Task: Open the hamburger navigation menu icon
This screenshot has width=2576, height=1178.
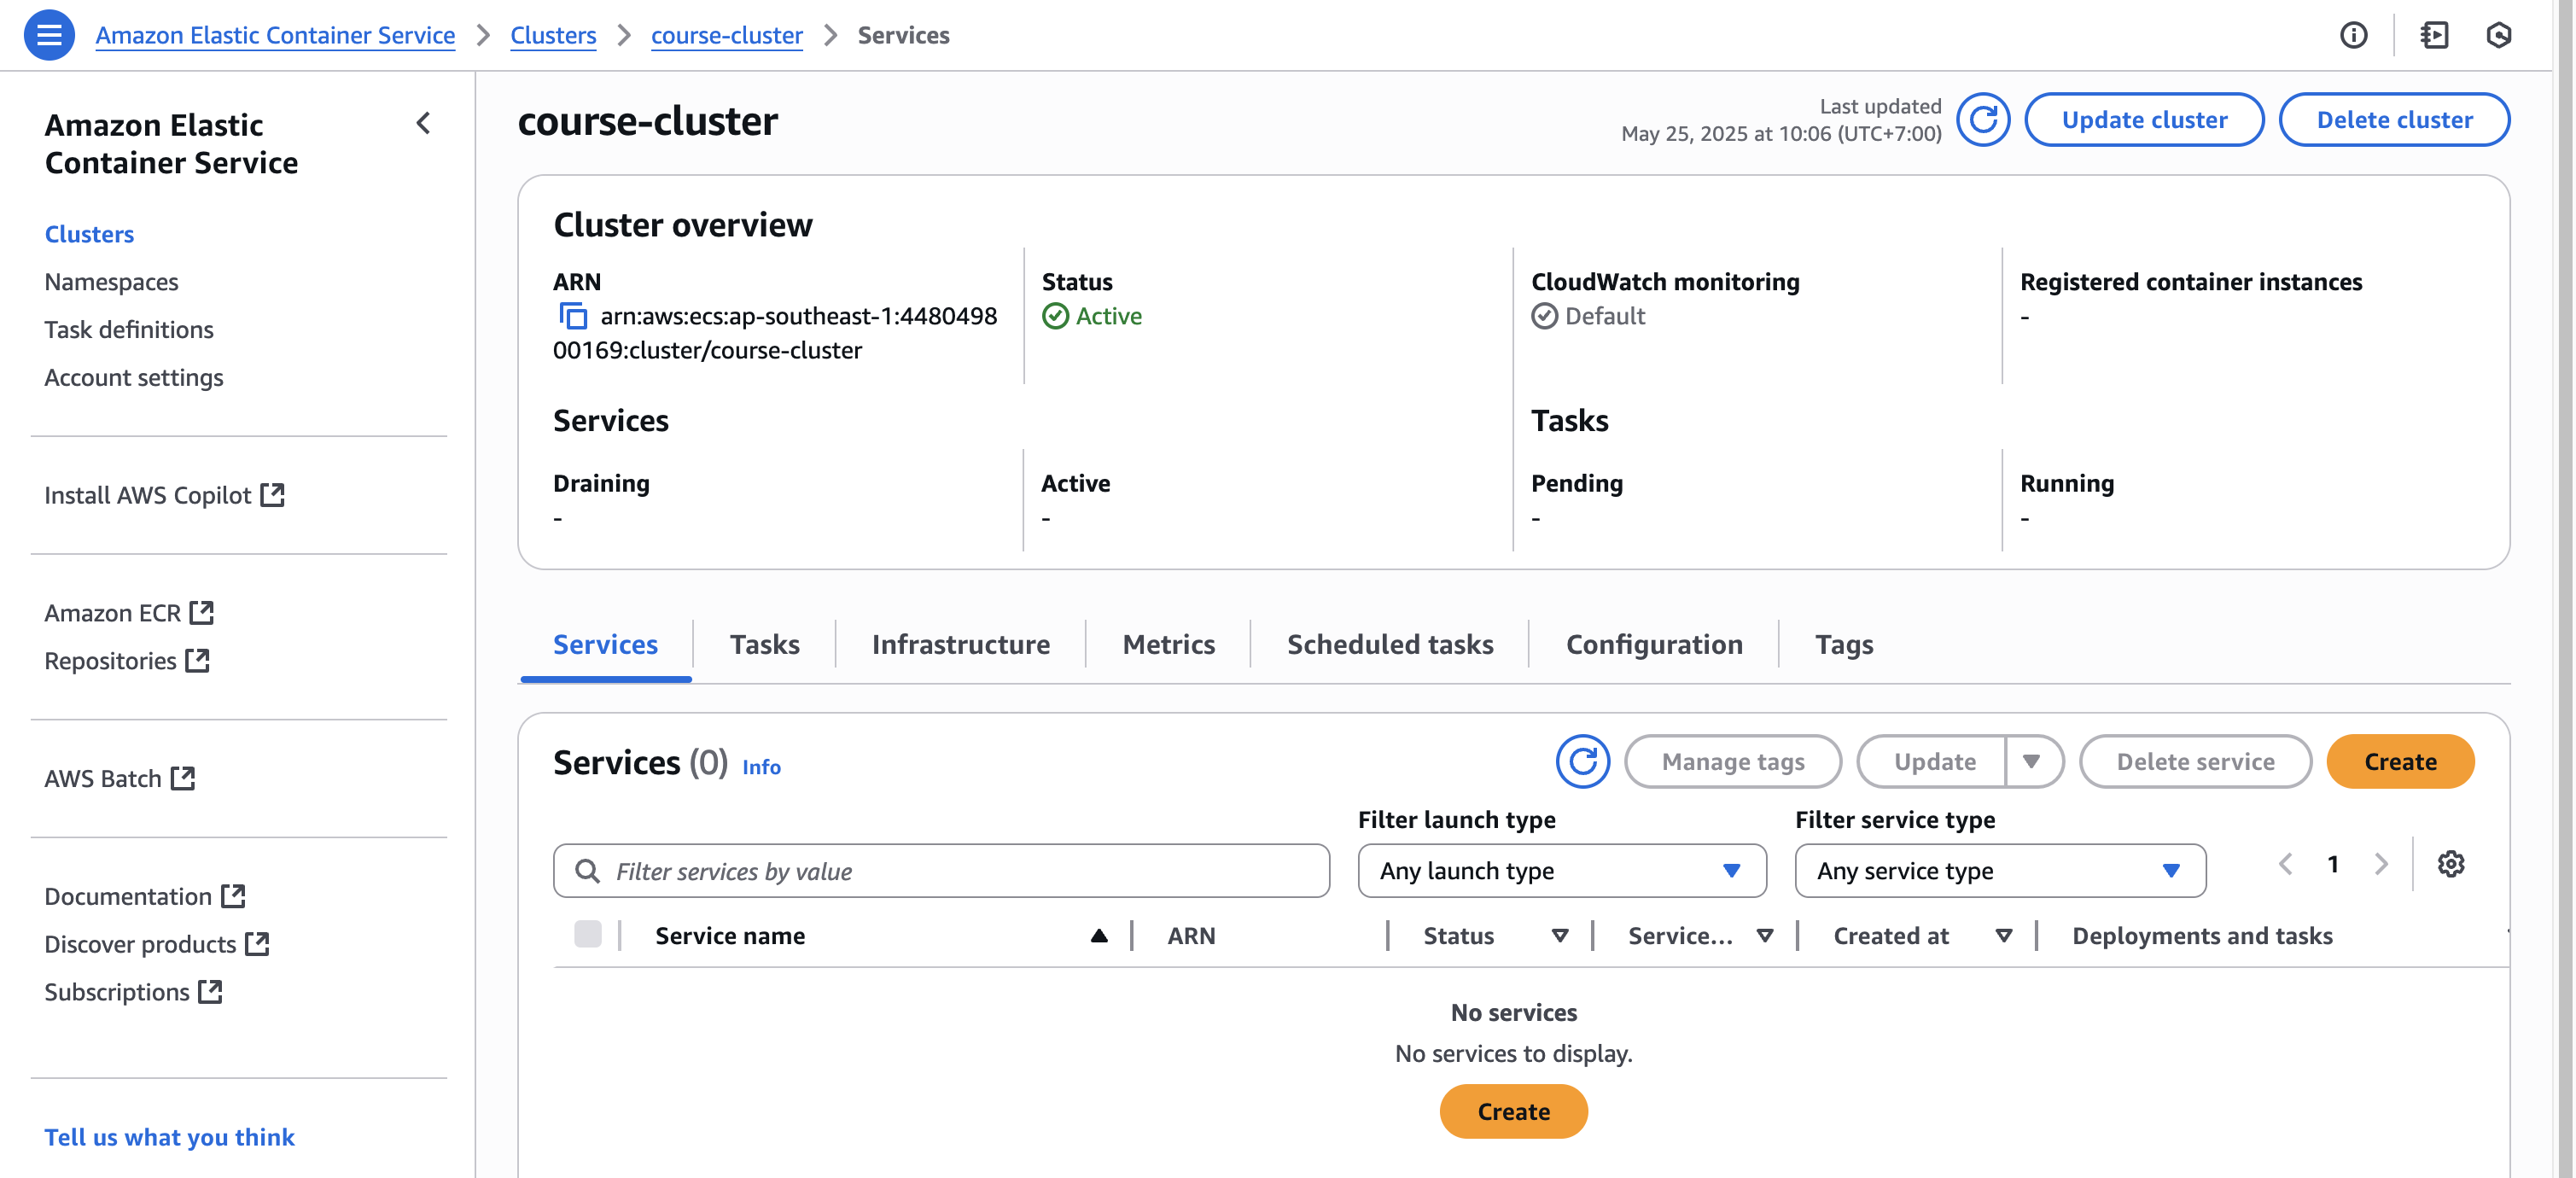Action: [49, 35]
